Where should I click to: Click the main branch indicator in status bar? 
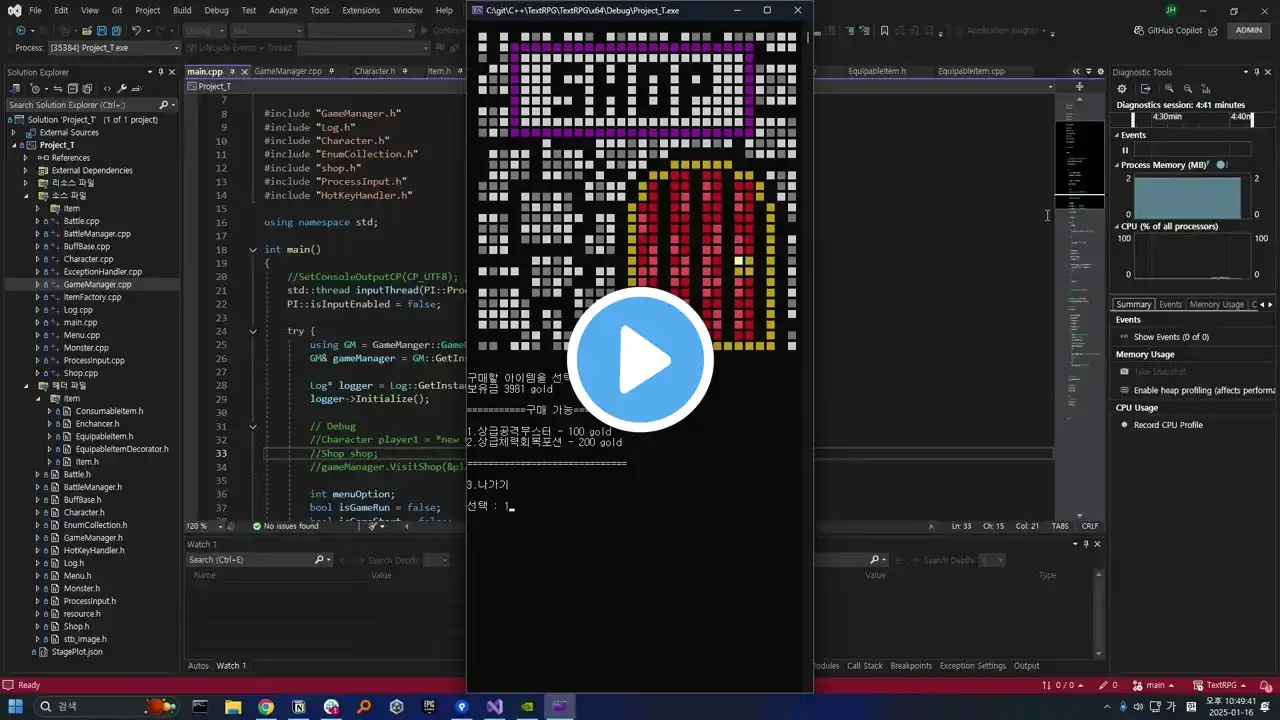[1152, 685]
